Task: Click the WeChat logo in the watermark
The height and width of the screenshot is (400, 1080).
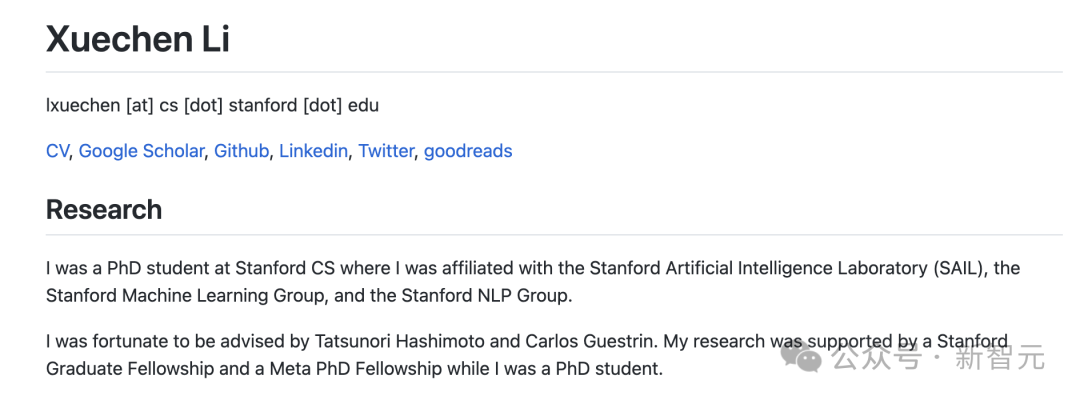Action: (x=803, y=355)
